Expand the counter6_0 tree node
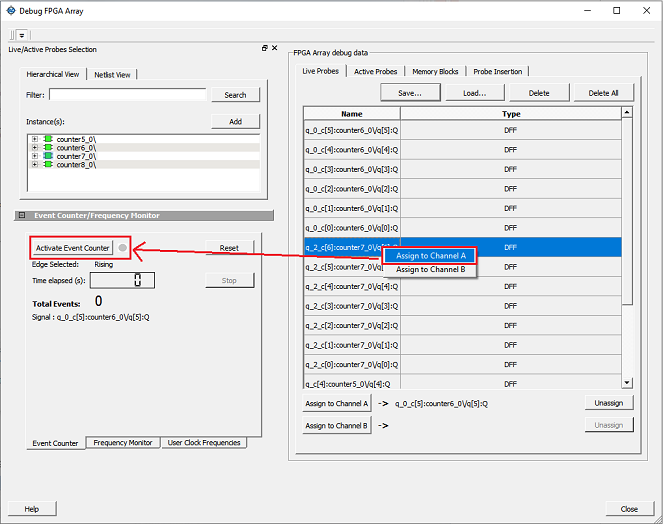The image size is (663, 524). click(x=35, y=147)
